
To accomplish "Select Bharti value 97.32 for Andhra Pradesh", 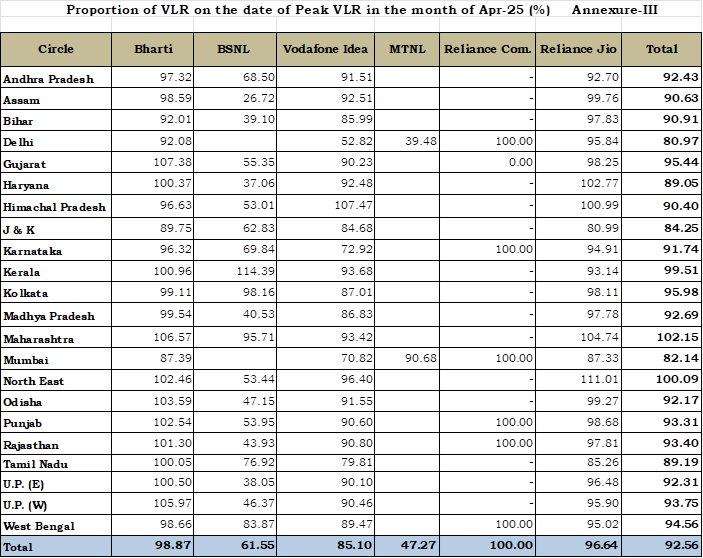I will [x=176, y=77].
